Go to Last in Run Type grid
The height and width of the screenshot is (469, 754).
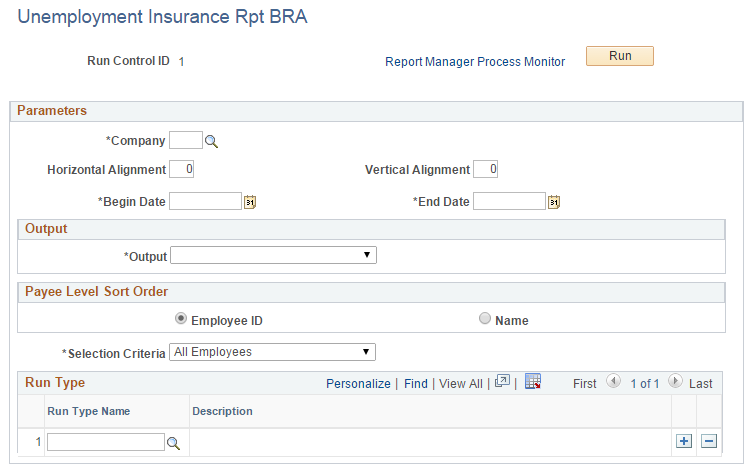point(701,384)
